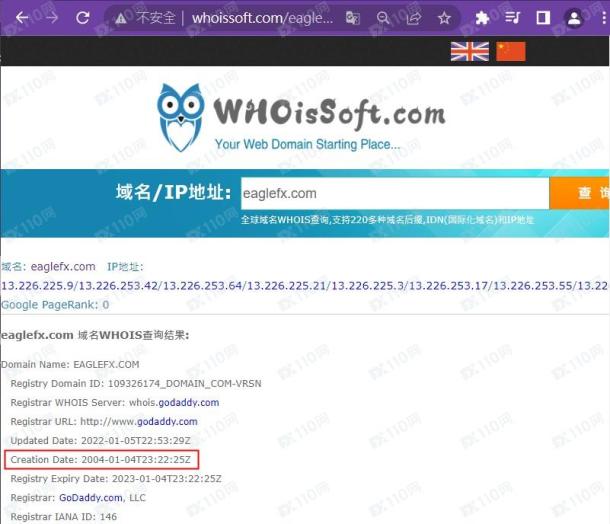Select the Registry Expiry Date 2023-01-04 line
This screenshot has width=610, height=524.
click(116, 479)
